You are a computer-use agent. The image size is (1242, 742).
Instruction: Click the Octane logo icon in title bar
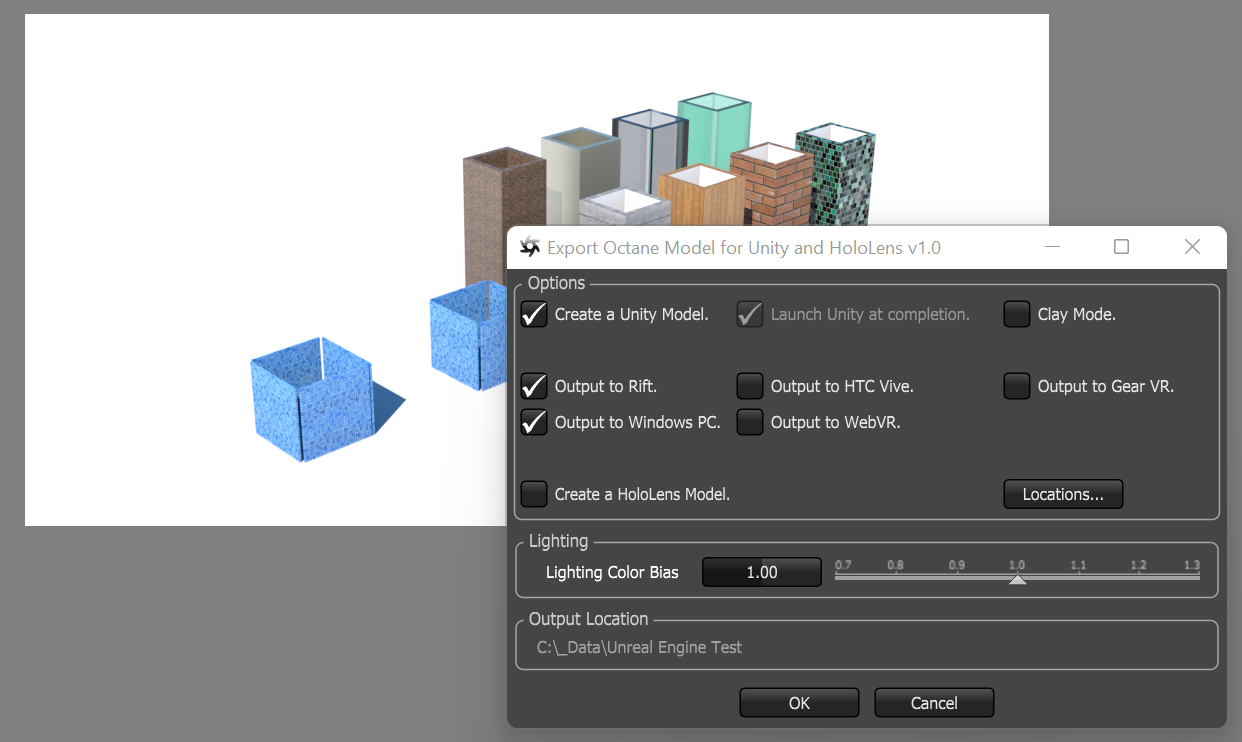point(530,247)
